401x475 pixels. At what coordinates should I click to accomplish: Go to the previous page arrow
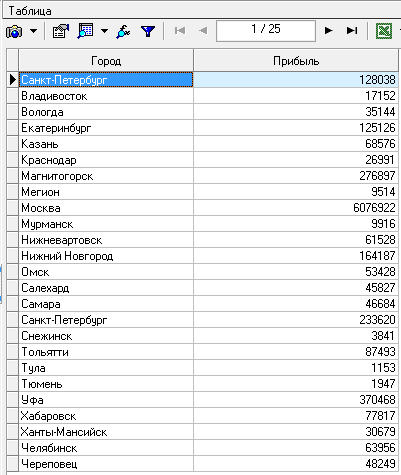[x=203, y=31]
